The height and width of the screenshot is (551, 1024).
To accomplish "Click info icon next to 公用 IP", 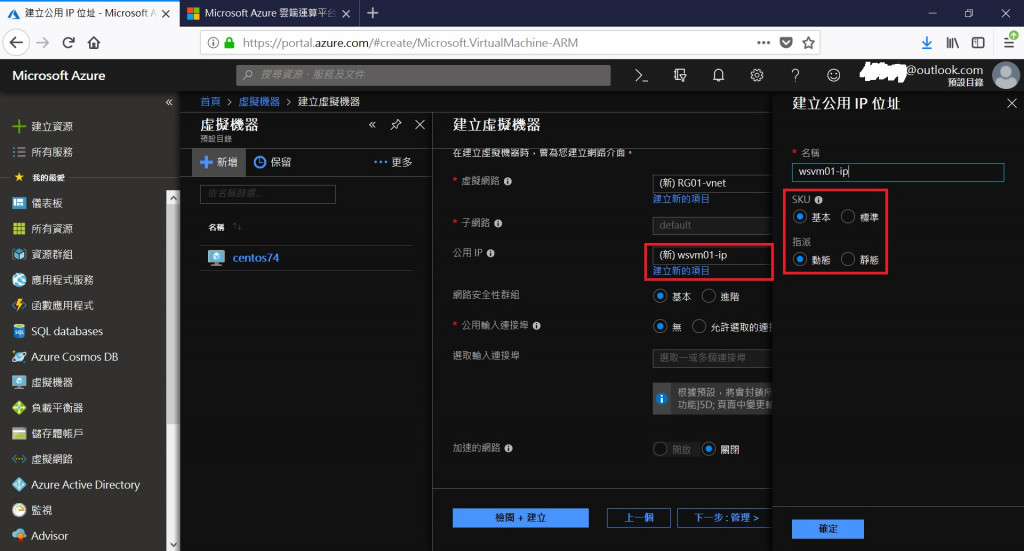I will coord(490,253).
